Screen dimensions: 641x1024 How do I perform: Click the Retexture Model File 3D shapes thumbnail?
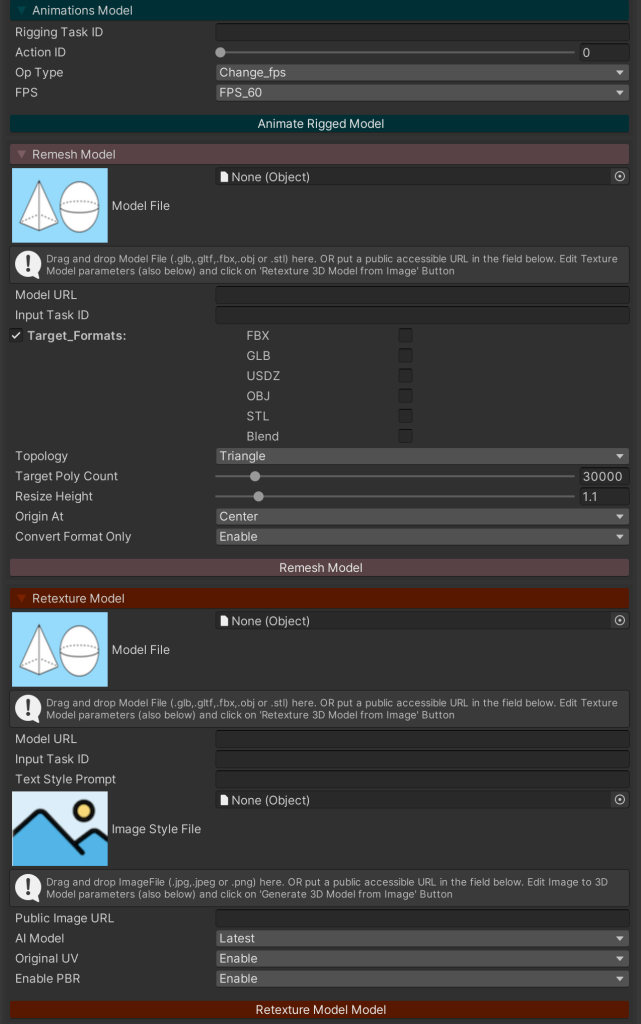pyautogui.click(x=60, y=650)
